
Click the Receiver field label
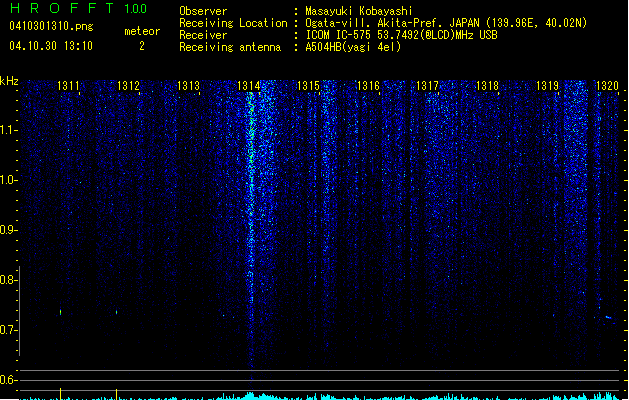203,35
